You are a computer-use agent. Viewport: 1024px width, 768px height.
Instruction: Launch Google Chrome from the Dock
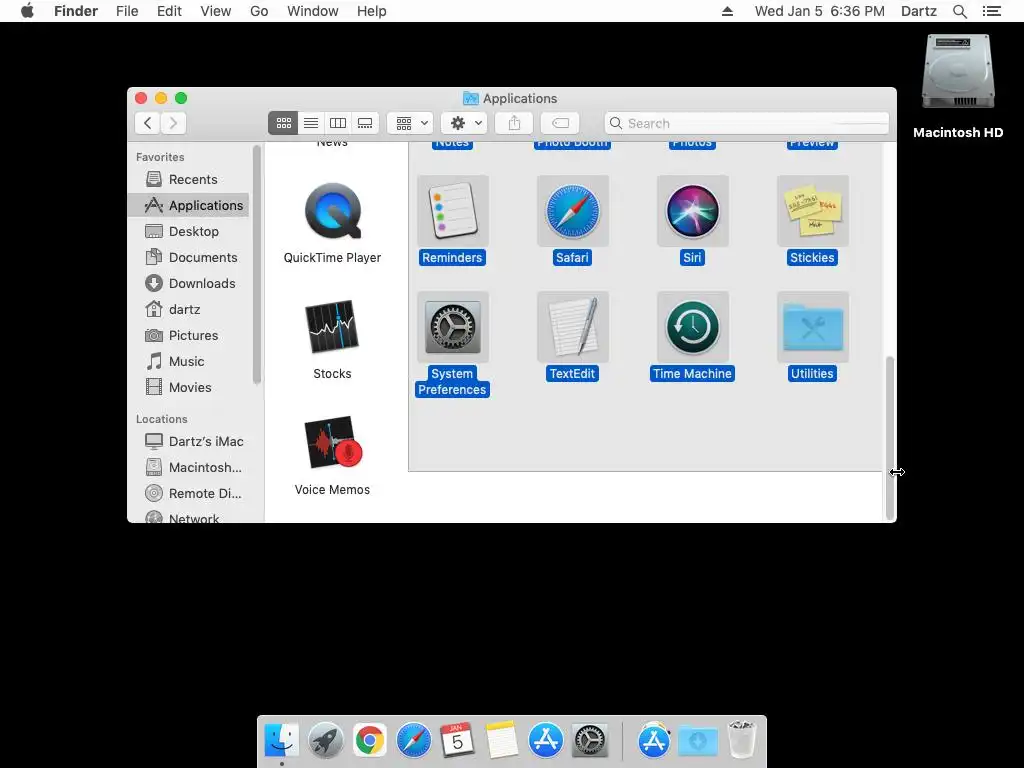[x=370, y=740]
